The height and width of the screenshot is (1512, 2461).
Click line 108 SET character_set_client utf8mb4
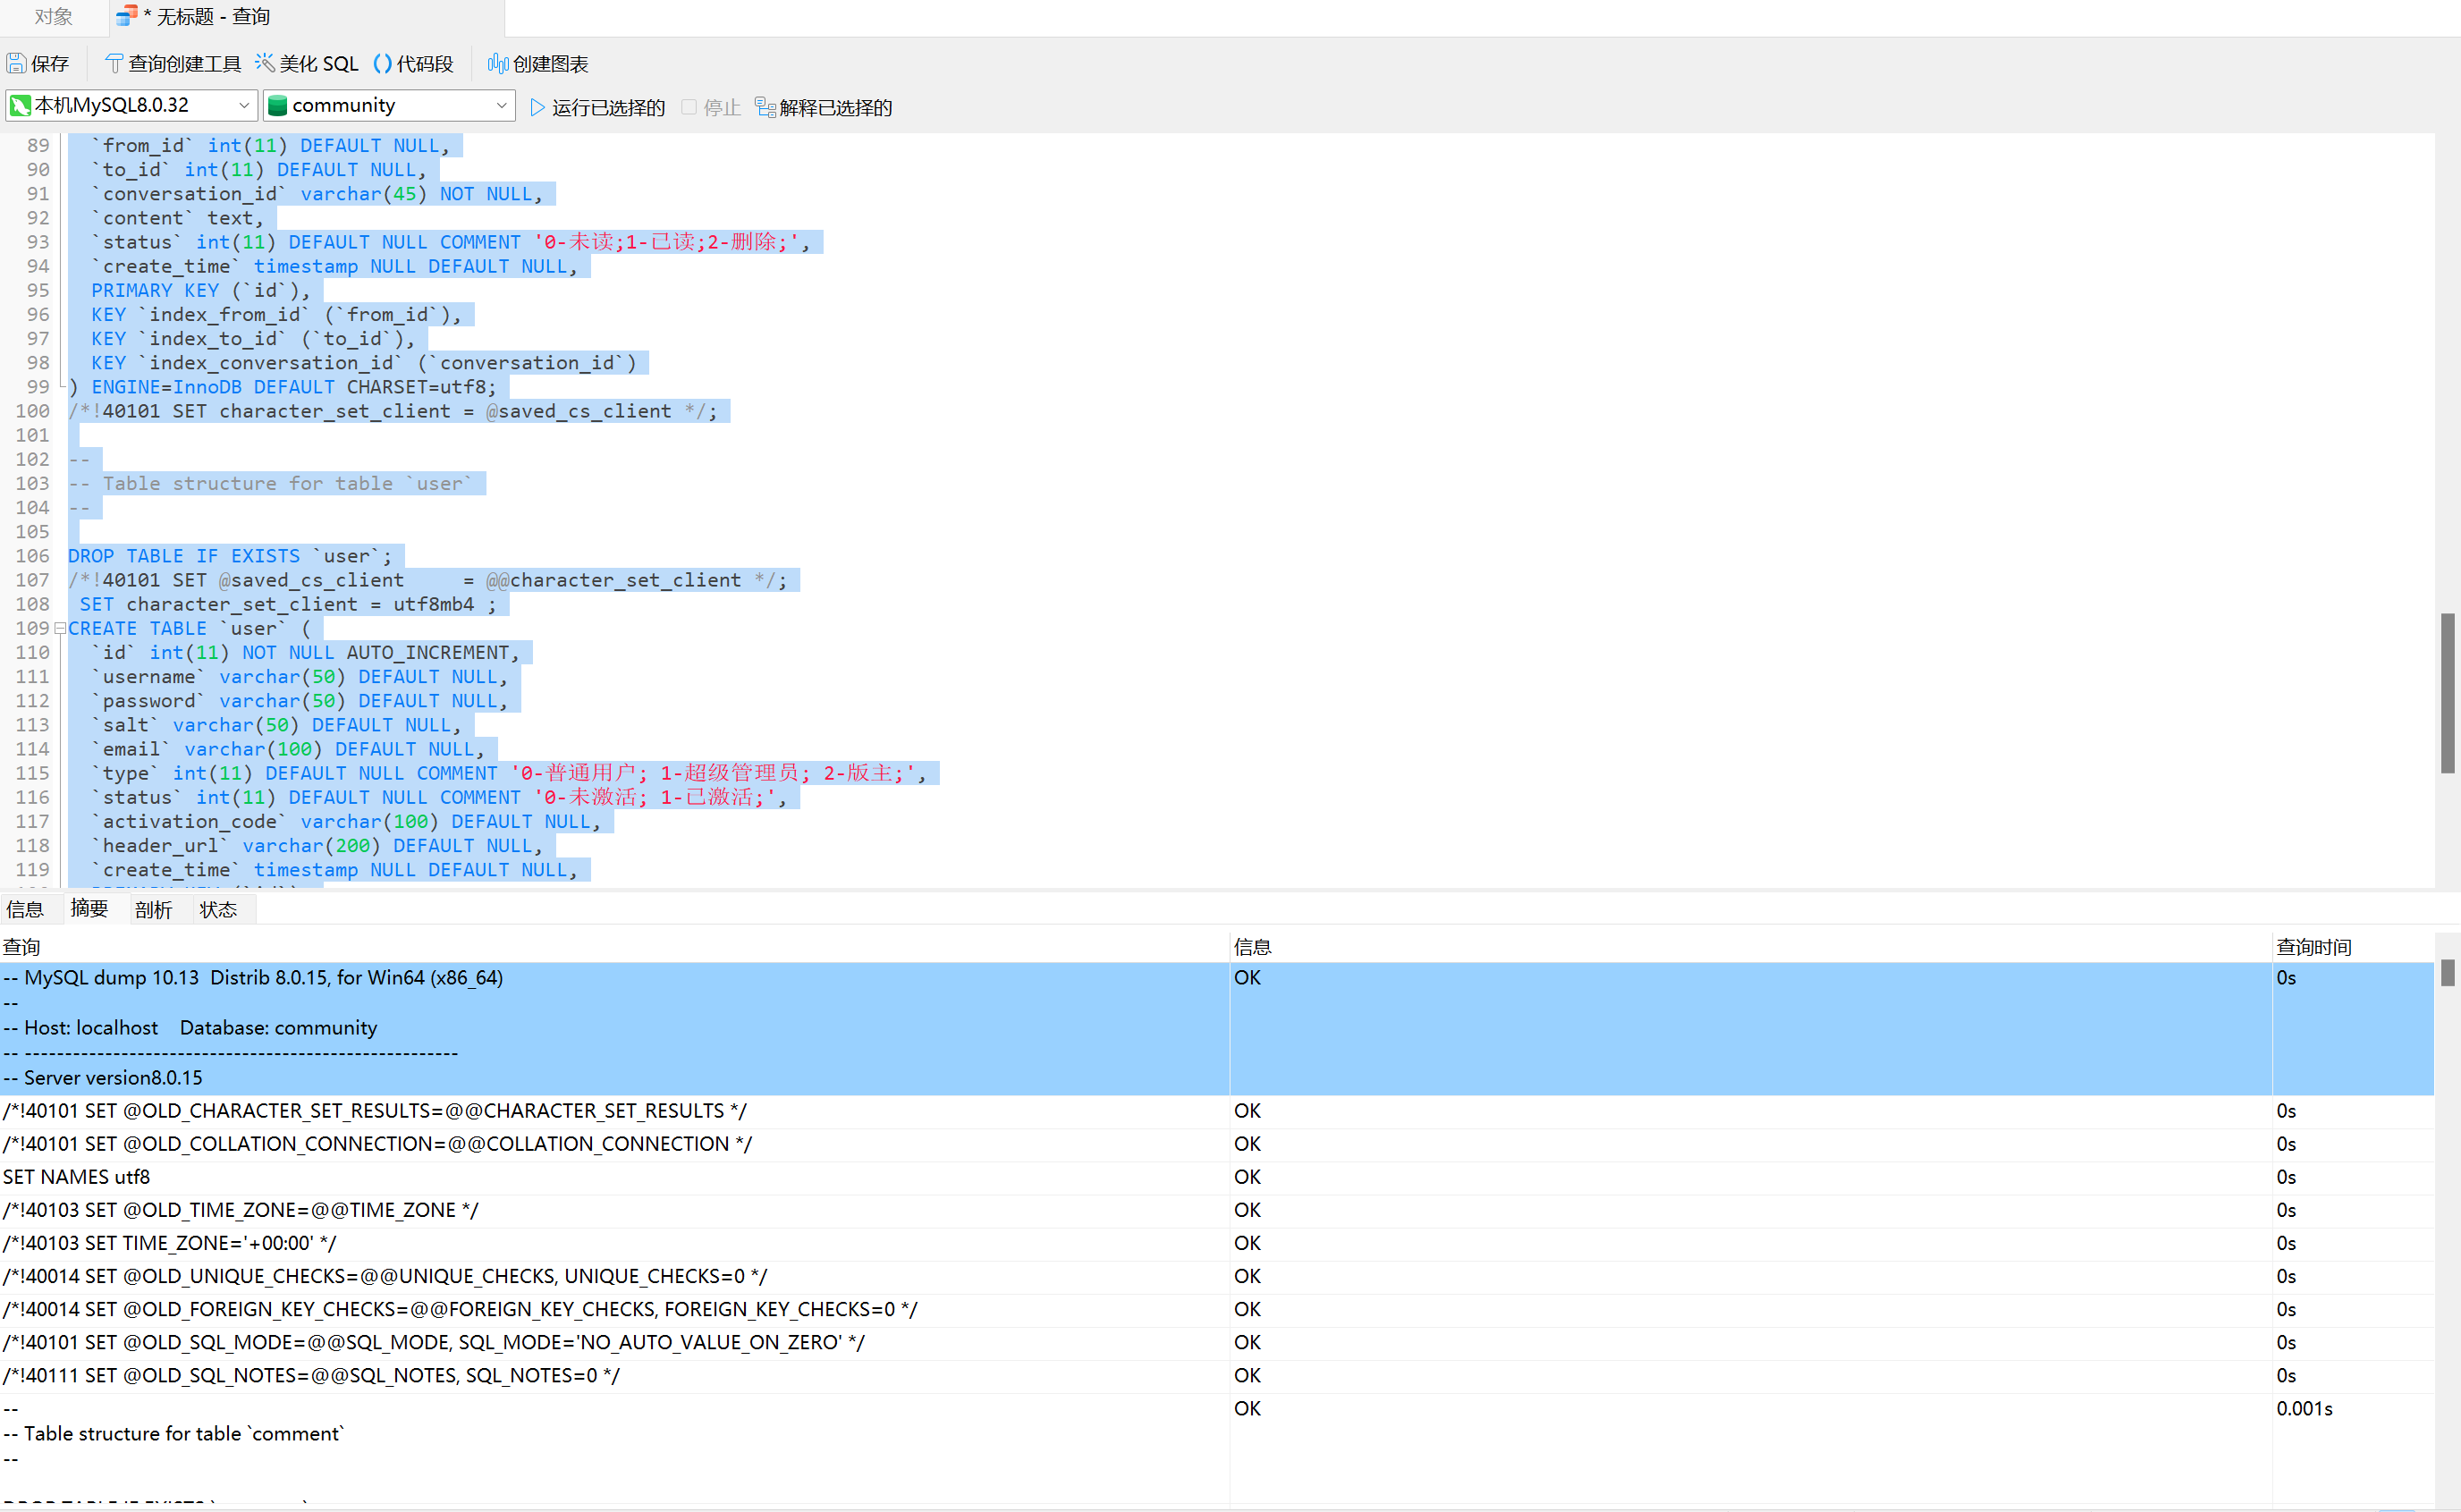pos(288,604)
